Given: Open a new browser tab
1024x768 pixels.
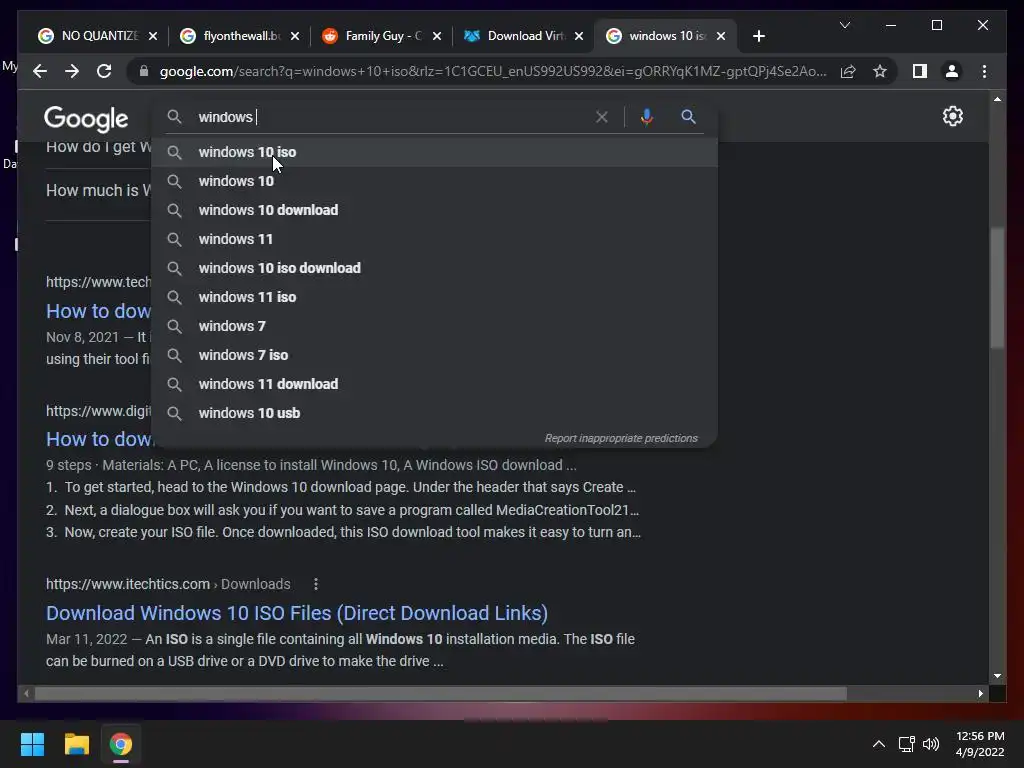Looking at the screenshot, I should point(758,36).
